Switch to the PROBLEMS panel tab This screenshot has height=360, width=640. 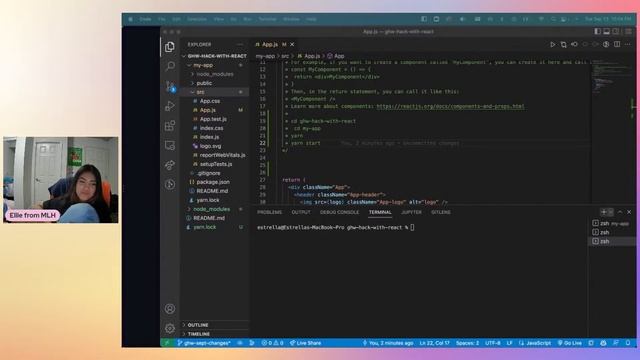tap(269, 212)
